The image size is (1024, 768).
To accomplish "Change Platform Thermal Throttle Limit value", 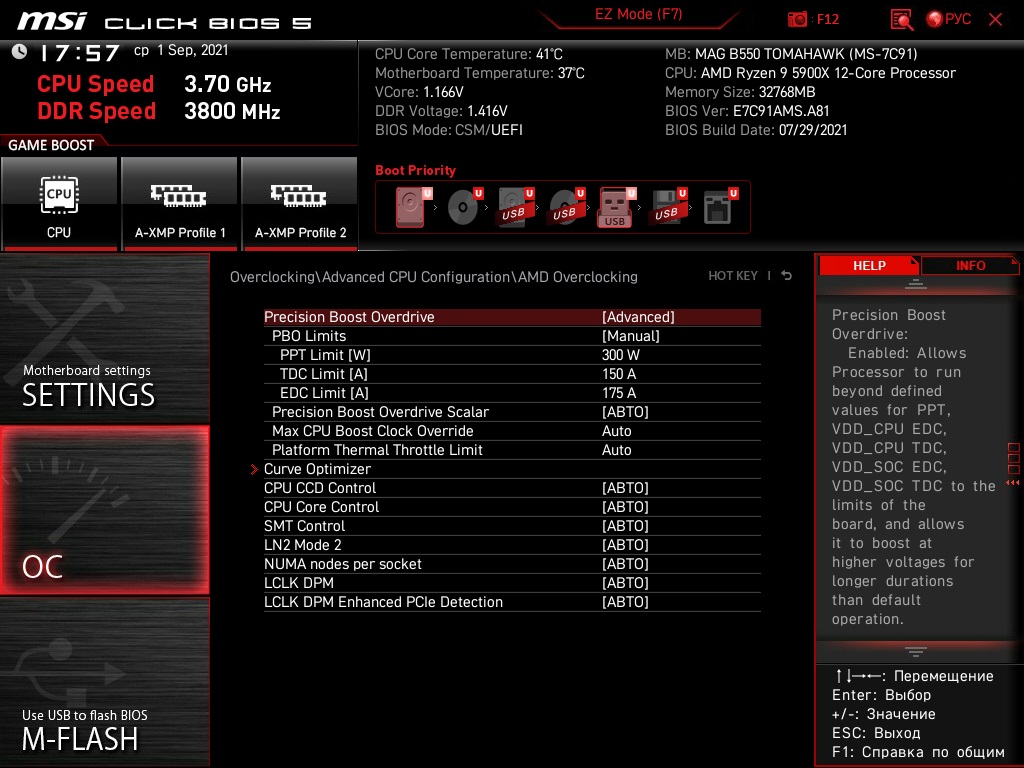I will [x=512, y=450].
